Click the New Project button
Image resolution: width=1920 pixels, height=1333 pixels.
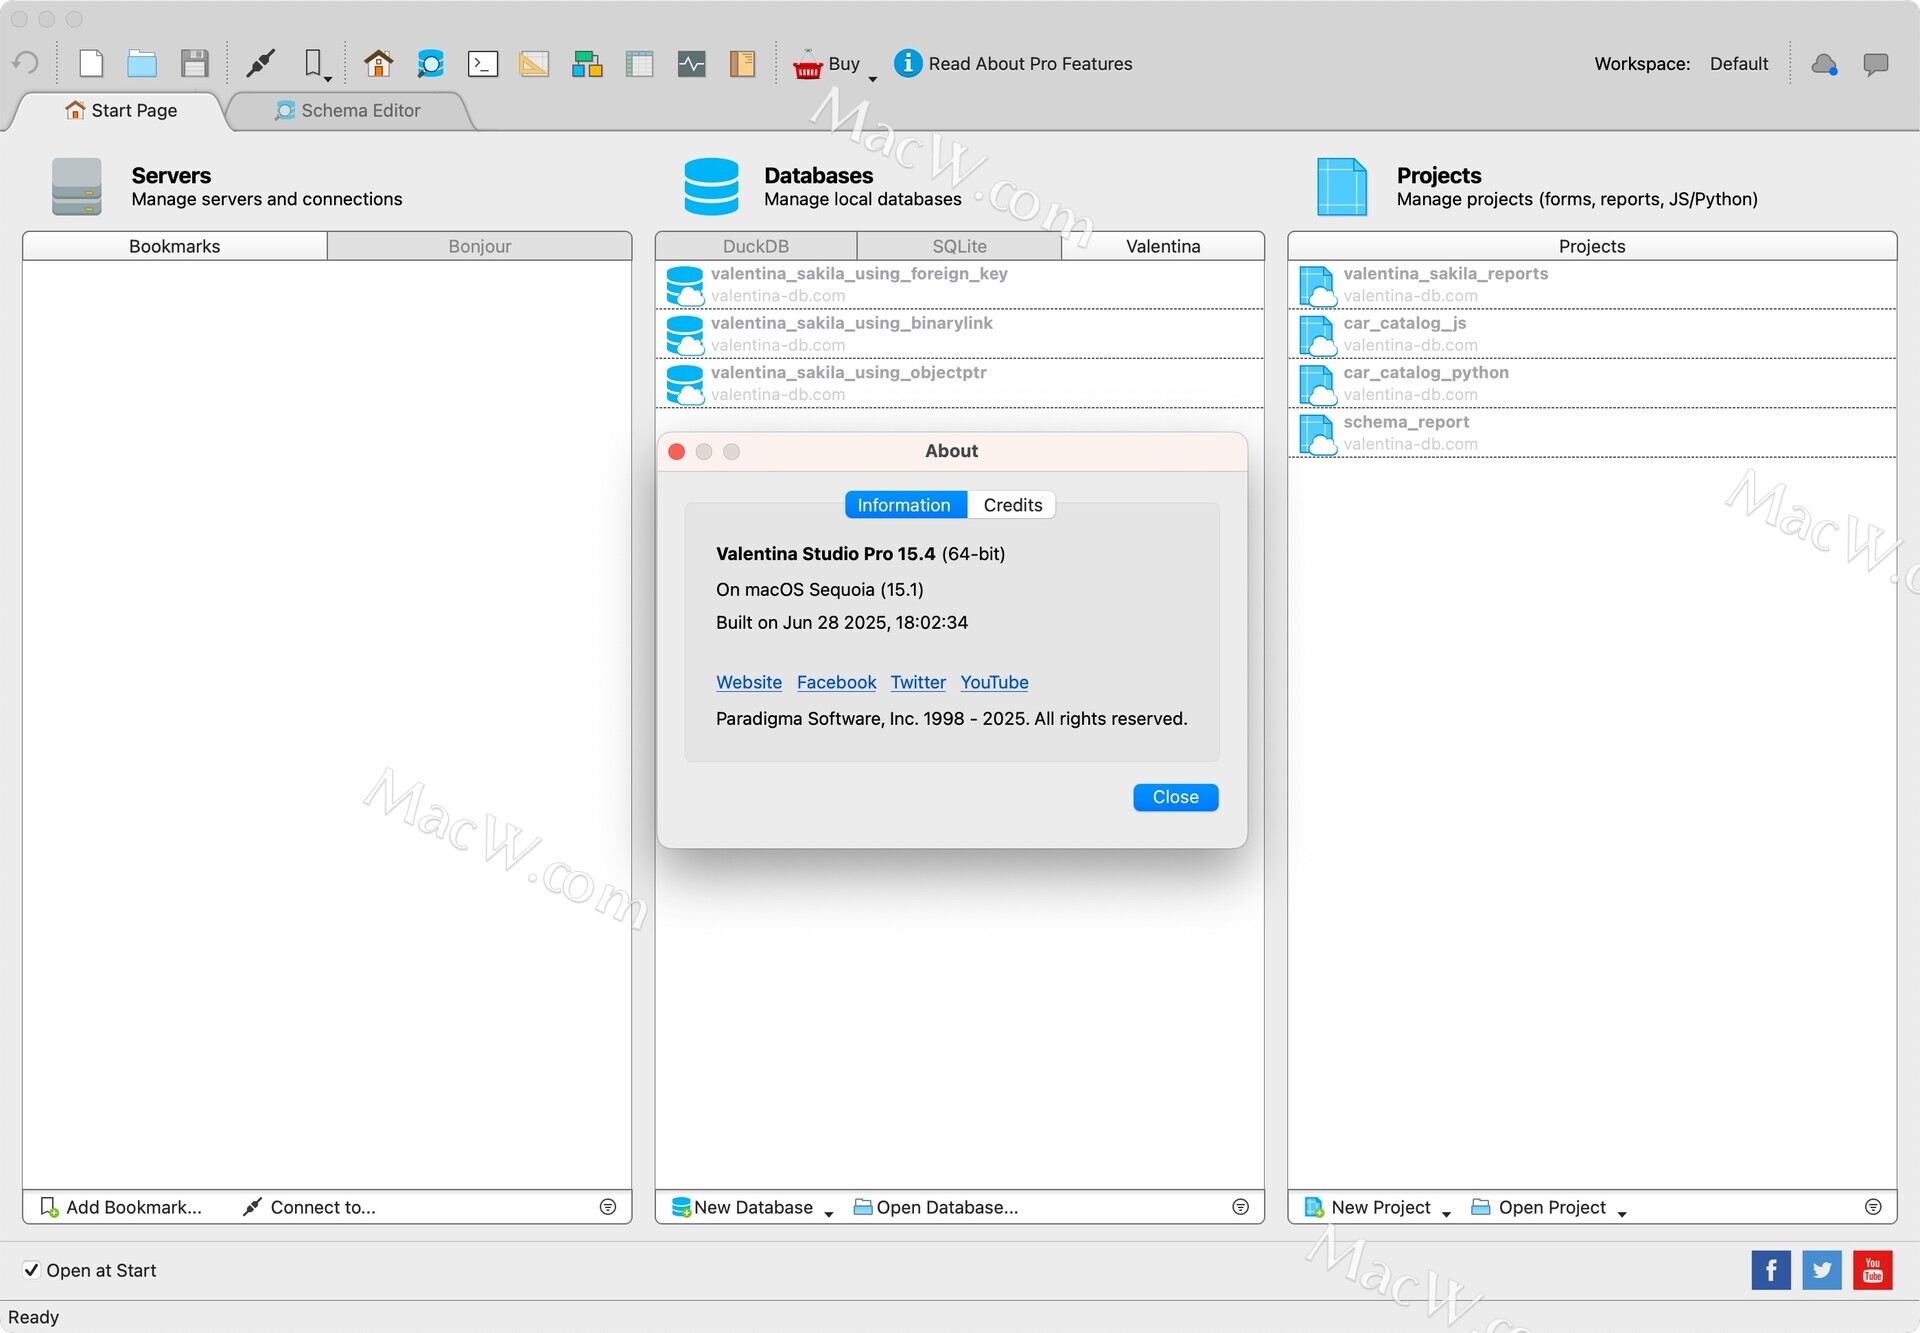click(x=1367, y=1207)
